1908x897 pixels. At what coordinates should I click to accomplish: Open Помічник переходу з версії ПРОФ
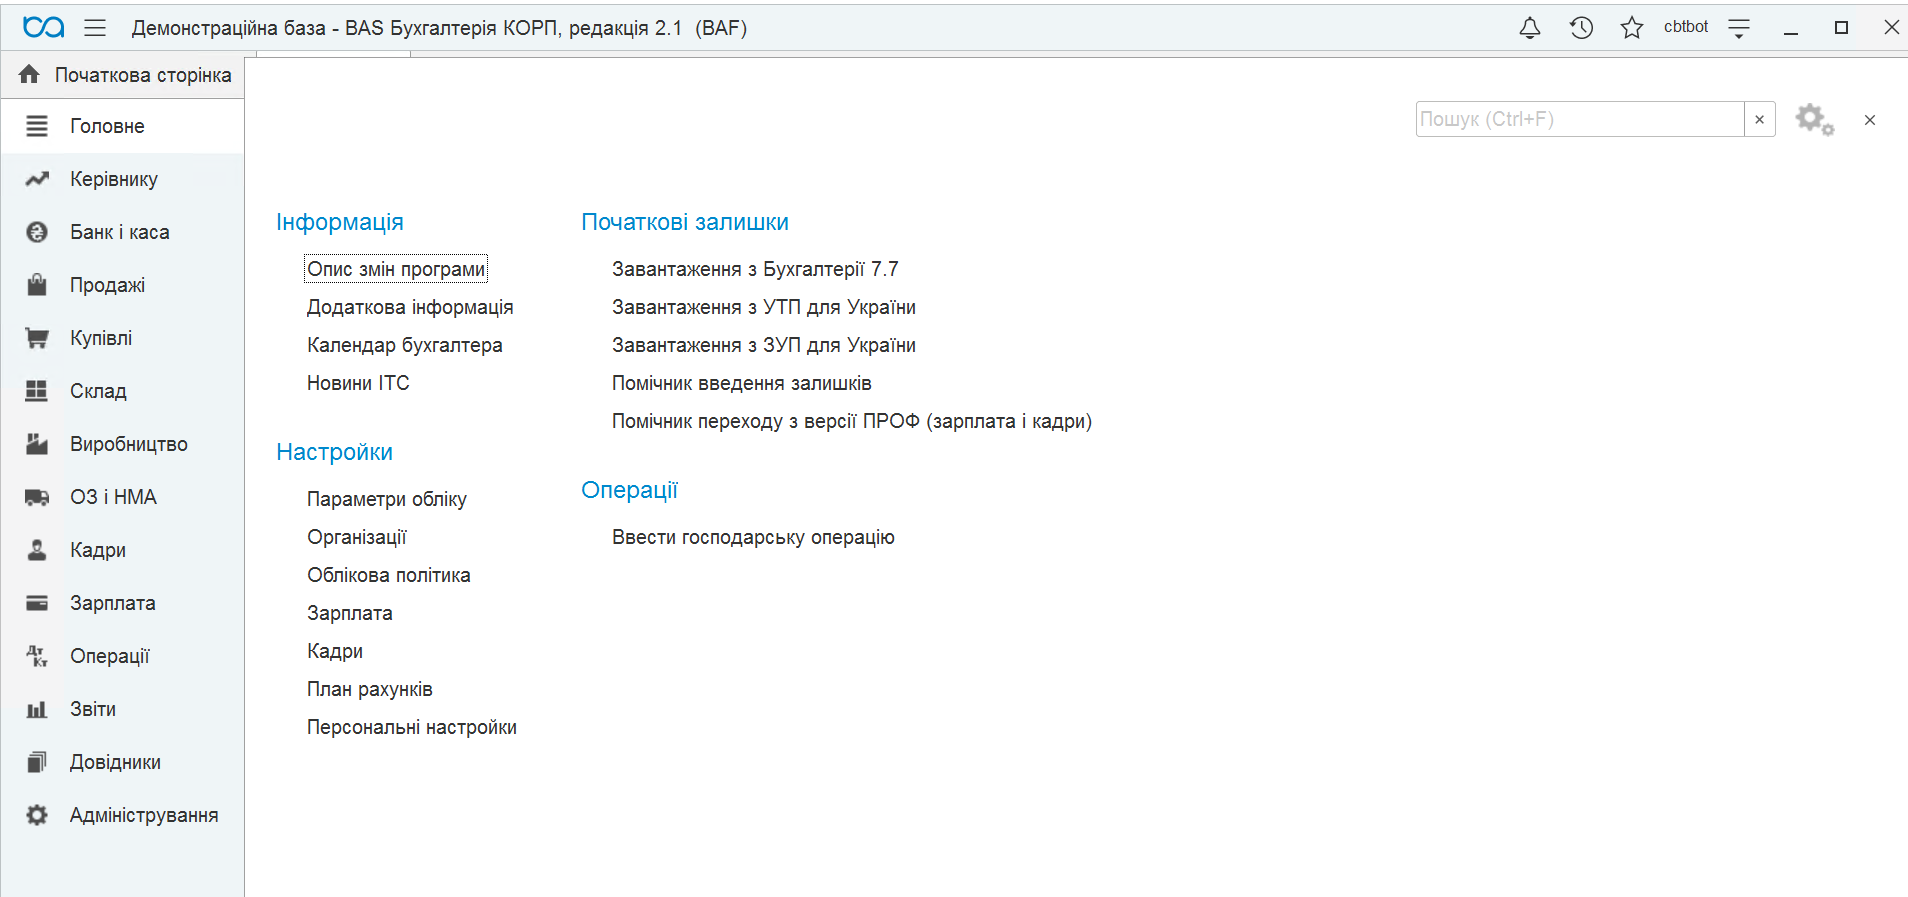[x=852, y=421]
